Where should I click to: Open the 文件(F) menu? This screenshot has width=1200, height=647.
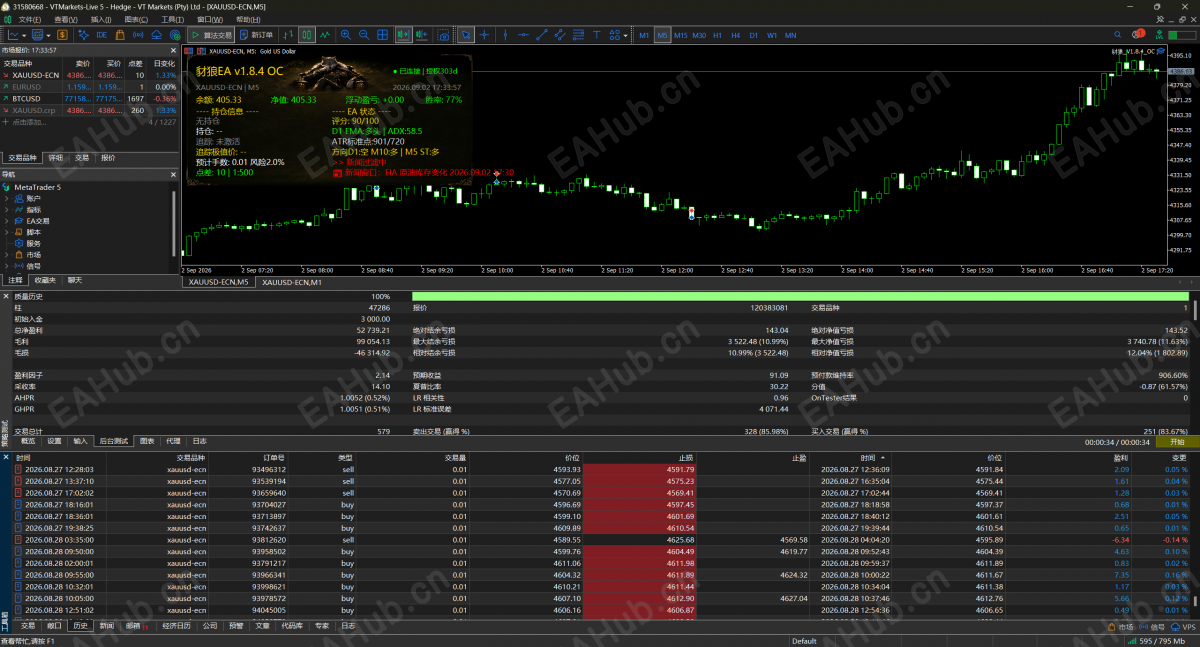tap(30, 19)
